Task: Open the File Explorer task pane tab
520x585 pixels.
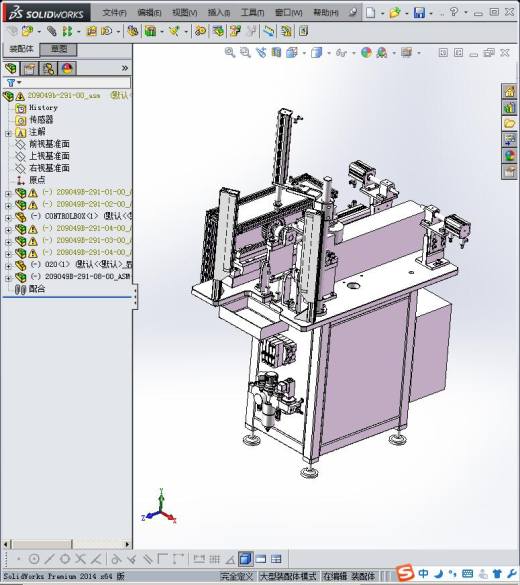Action: click(x=510, y=123)
